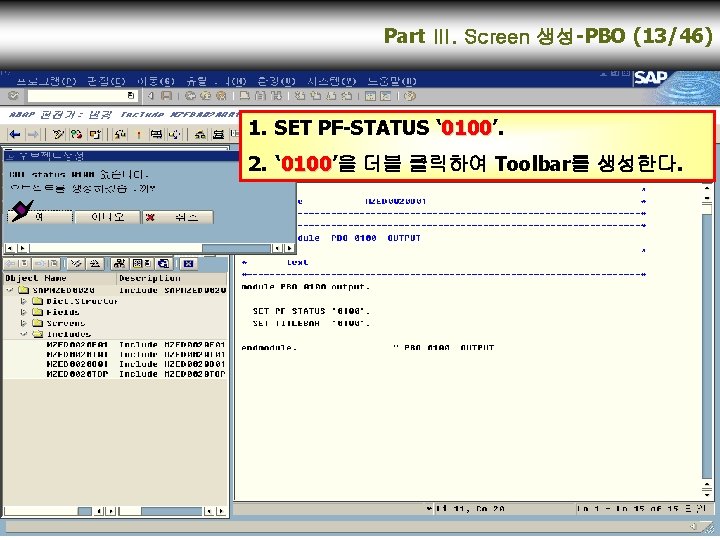Collapse the SAPMZED0020 root node
The image size is (720, 540).
pos(10,290)
